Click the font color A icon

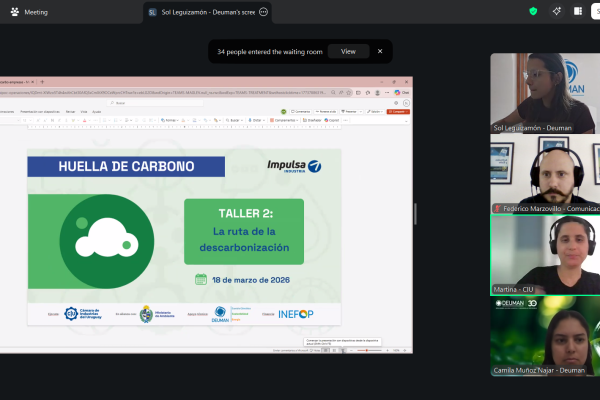pyautogui.click(x=85, y=121)
